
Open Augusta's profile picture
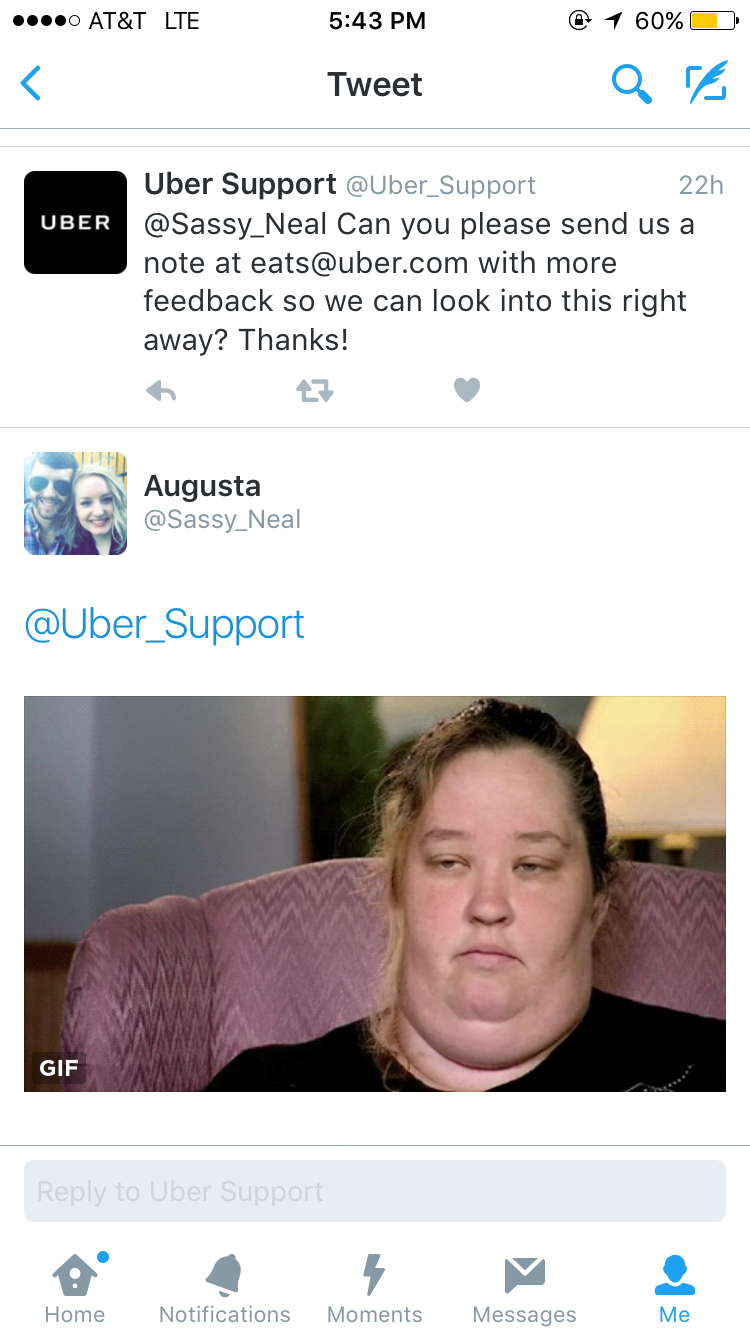point(75,503)
